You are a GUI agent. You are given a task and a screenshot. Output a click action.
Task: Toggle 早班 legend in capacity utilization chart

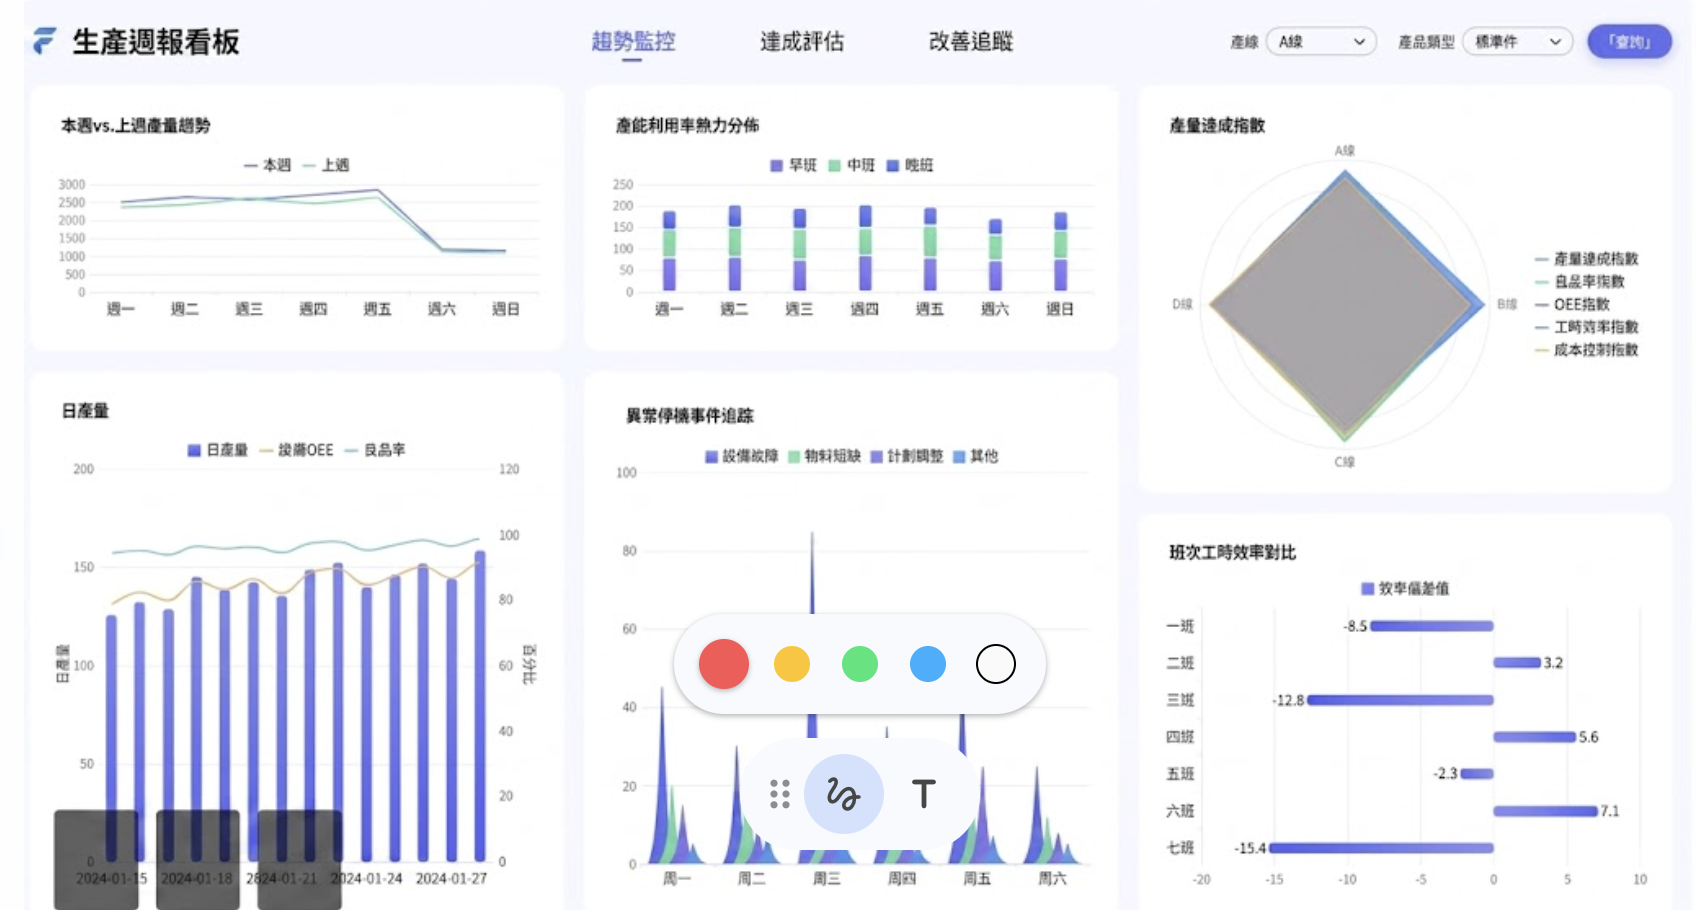point(794,165)
